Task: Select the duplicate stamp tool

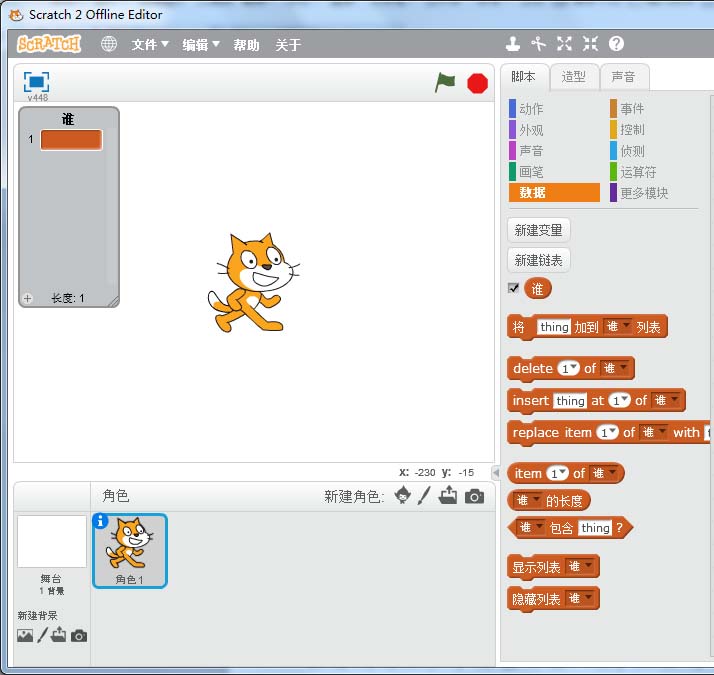Action: click(x=512, y=44)
